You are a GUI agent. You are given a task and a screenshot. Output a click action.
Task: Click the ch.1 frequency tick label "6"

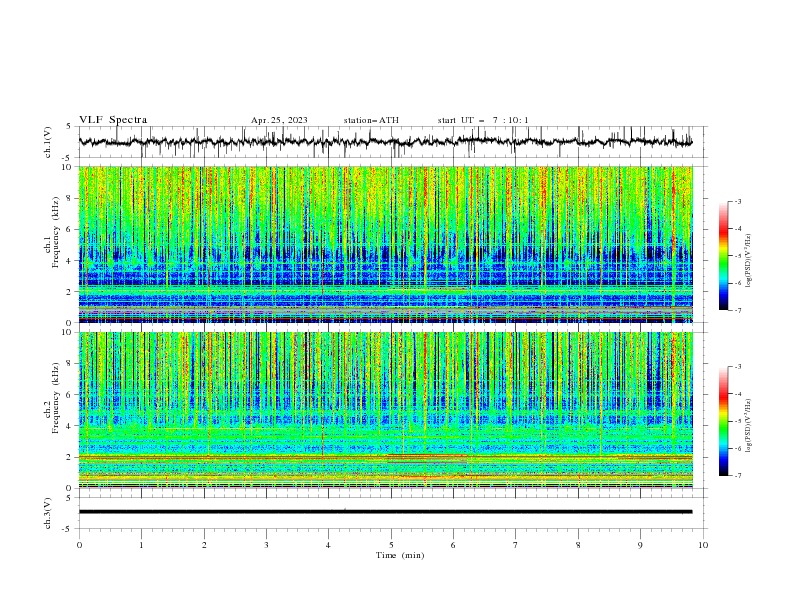[x=70, y=230]
